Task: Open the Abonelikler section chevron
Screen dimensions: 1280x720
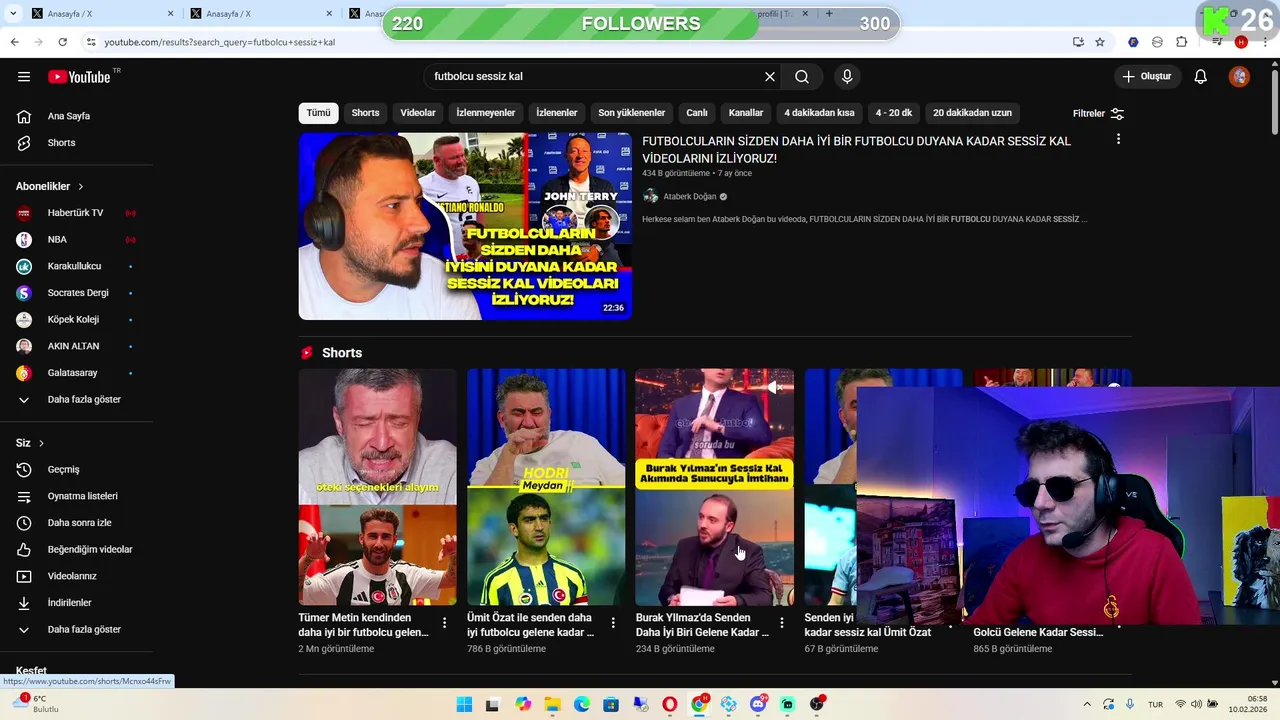Action: [81, 187]
